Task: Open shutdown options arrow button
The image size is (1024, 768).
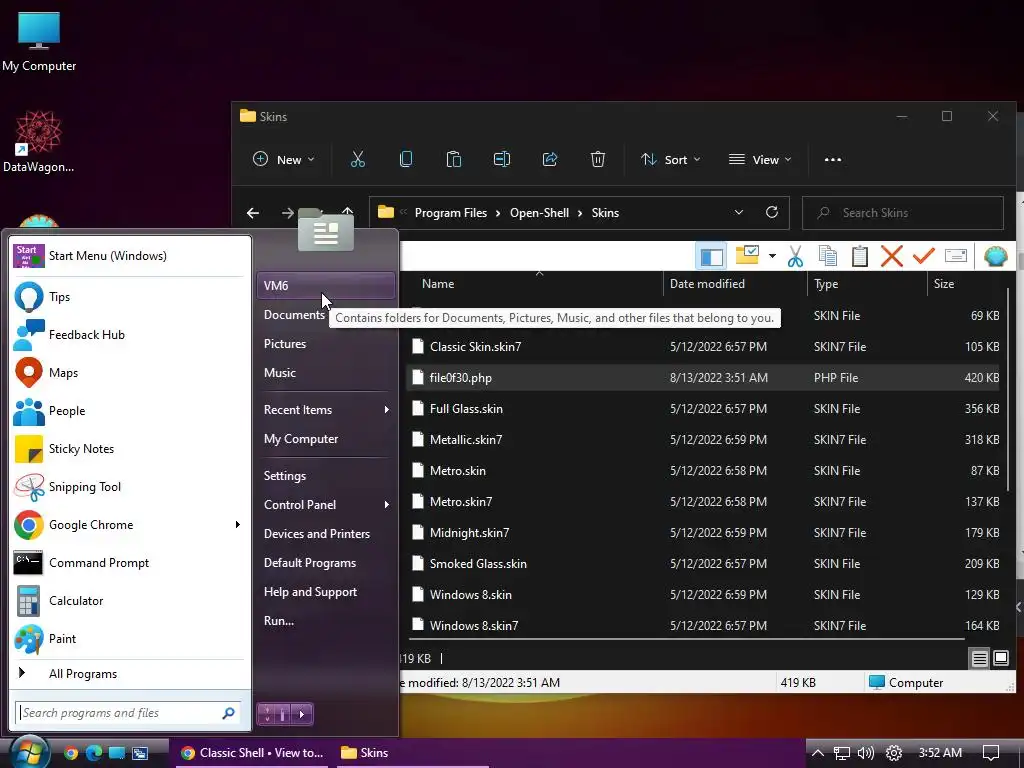Action: [x=301, y=714]
